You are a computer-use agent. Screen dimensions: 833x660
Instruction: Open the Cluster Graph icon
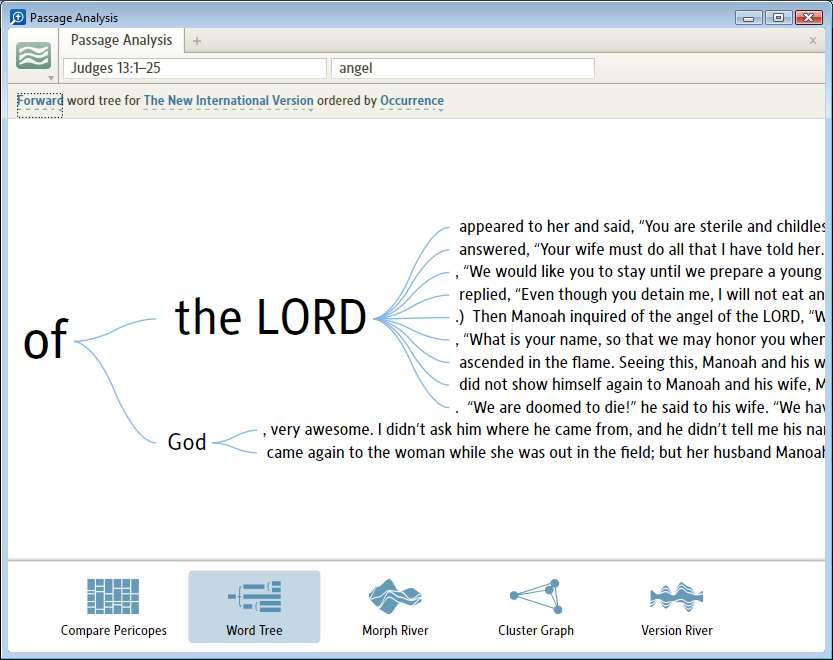(x=536, y=596)
